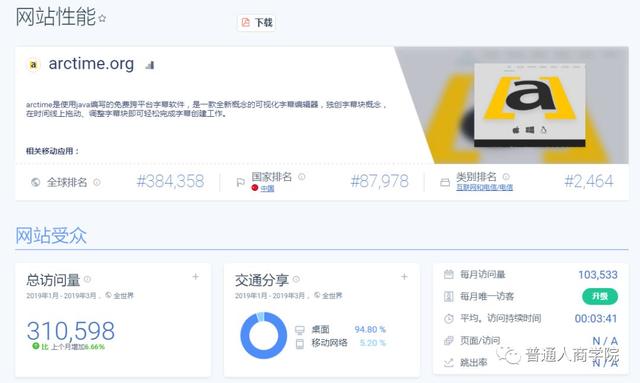Click the globe icon beside 全球排名
The height and width of the screenshot is (383, 640).
tap(36, 182)
